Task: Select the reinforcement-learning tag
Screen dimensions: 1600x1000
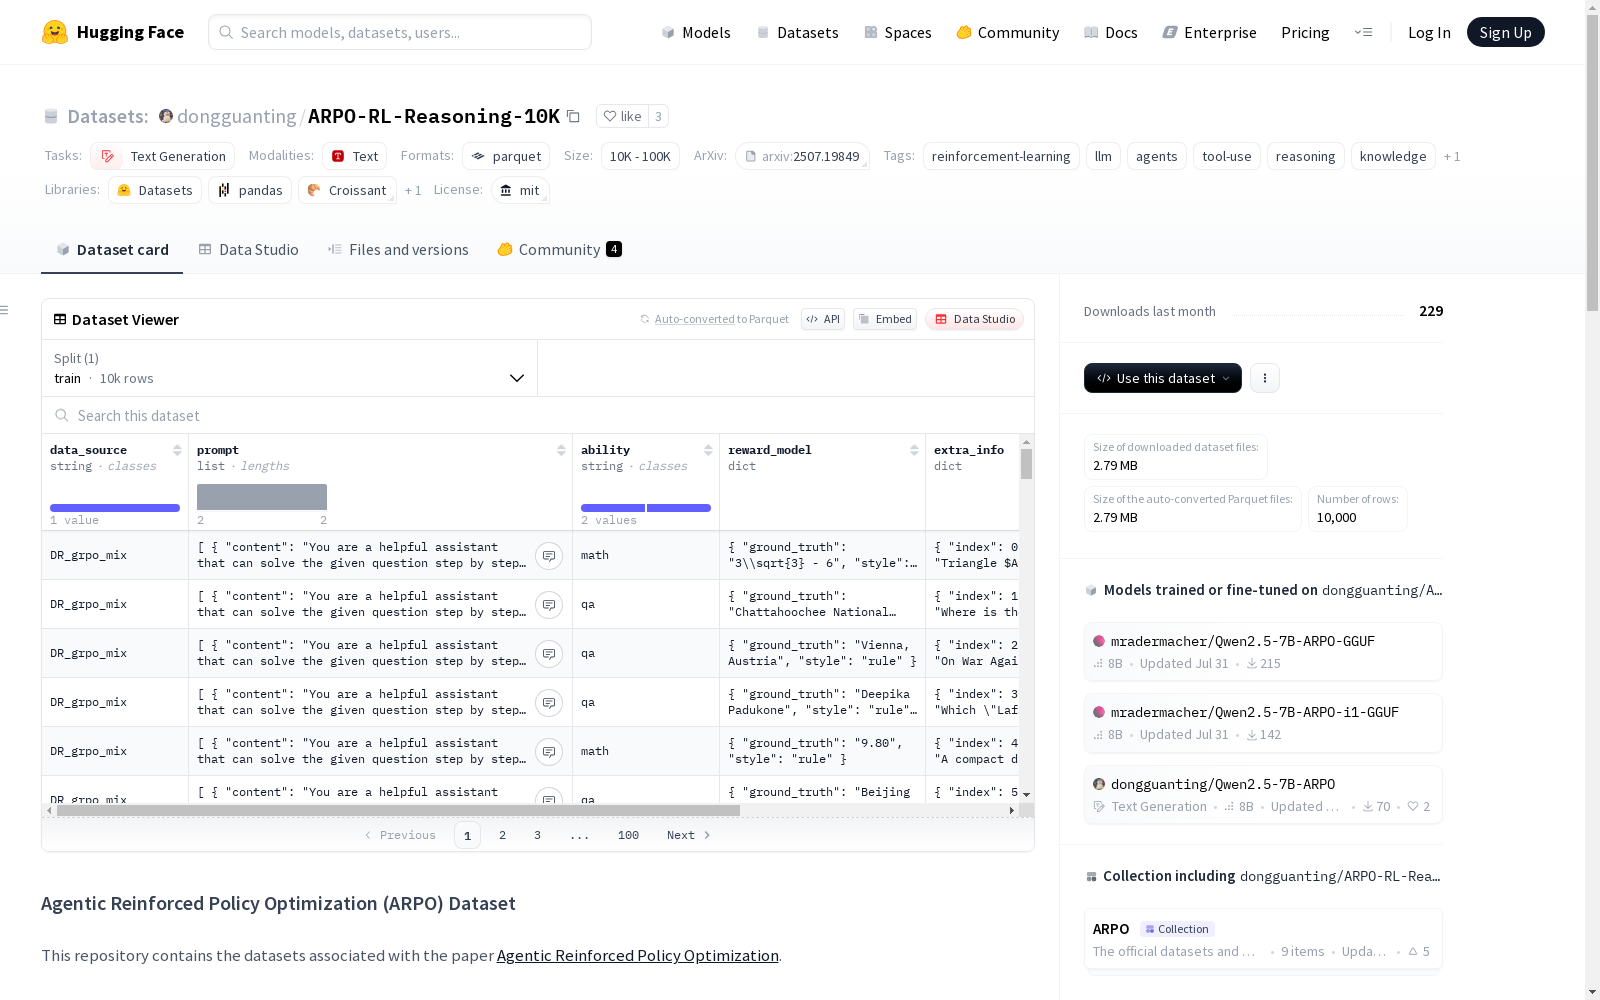Action: point(1001,157)
